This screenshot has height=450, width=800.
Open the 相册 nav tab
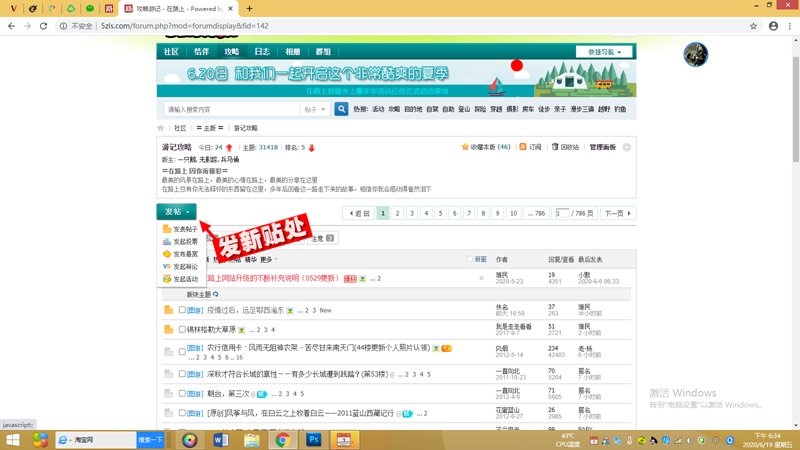[293, 52]
